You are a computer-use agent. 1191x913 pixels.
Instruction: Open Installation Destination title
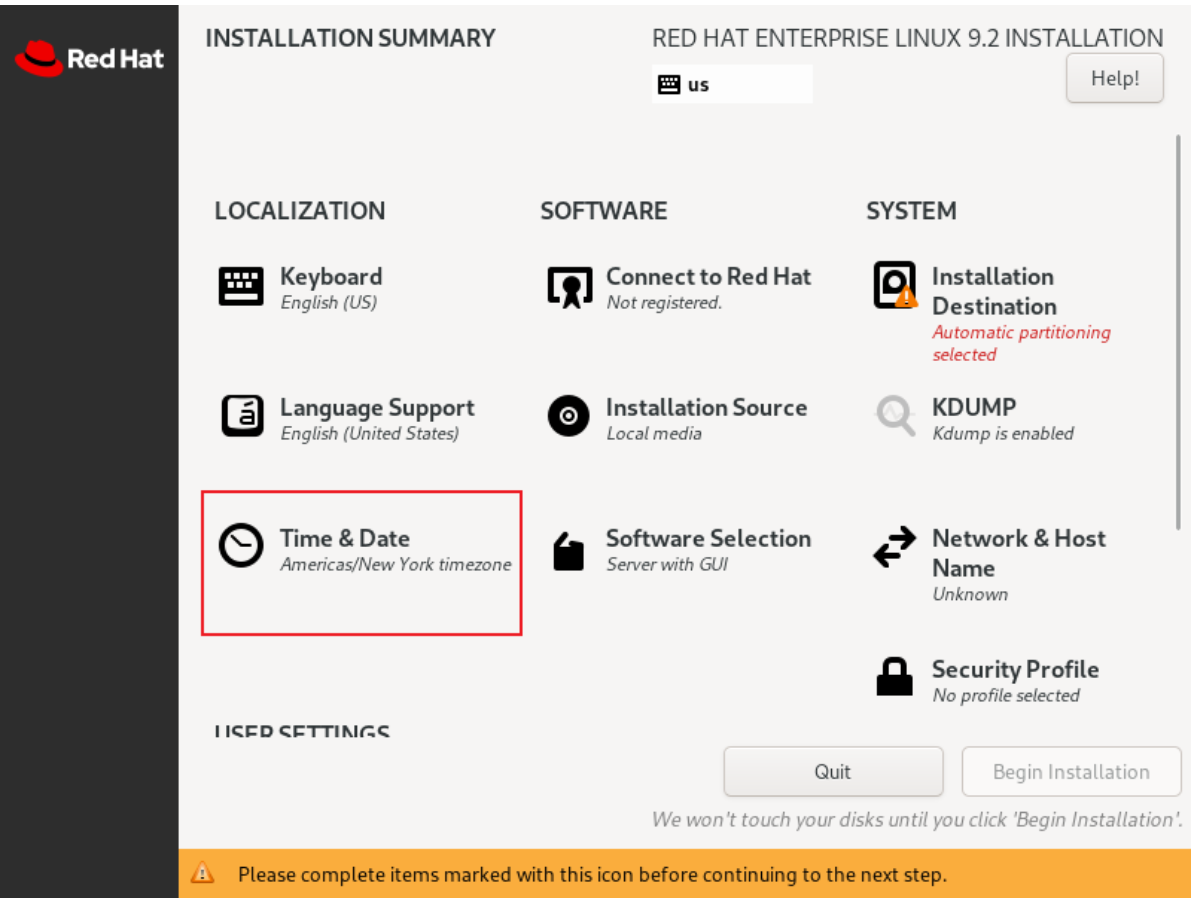(994, 291)
